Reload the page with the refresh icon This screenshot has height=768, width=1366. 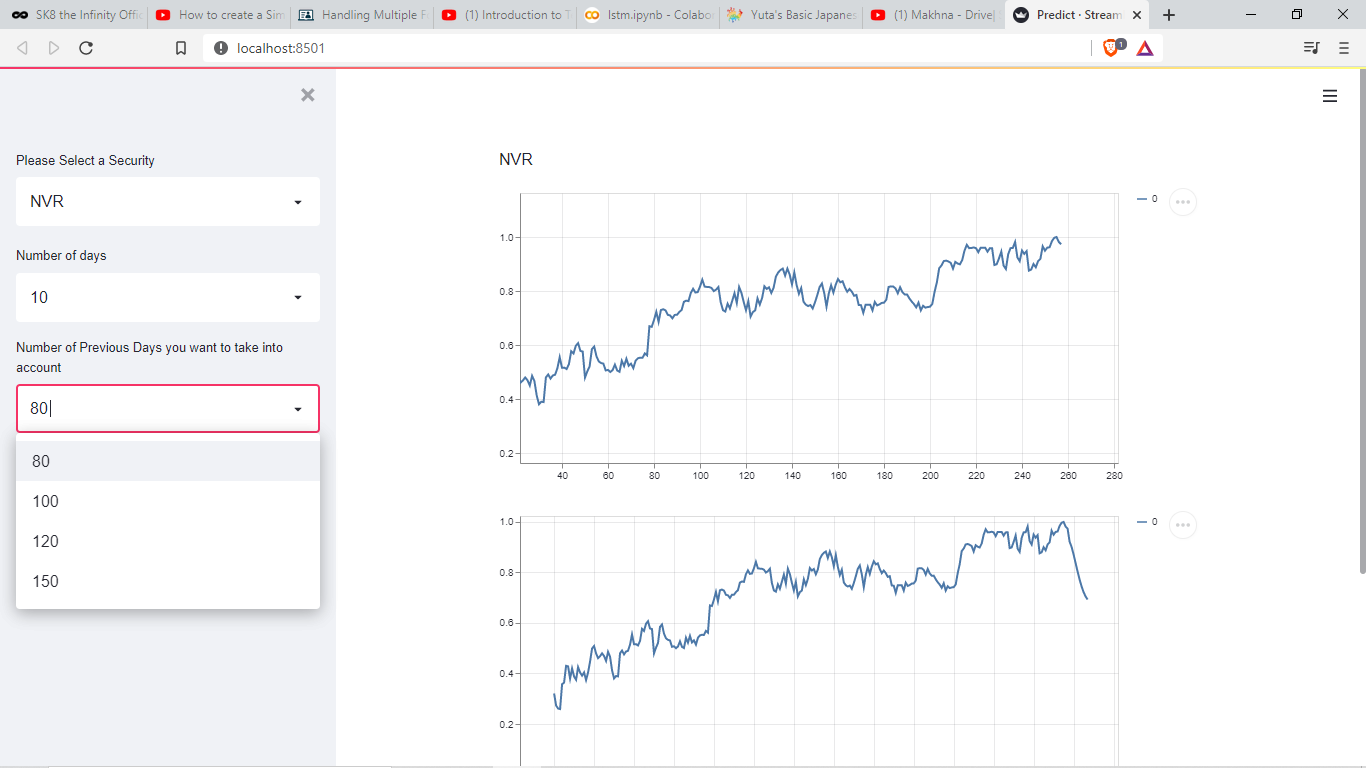coord(86,48)
